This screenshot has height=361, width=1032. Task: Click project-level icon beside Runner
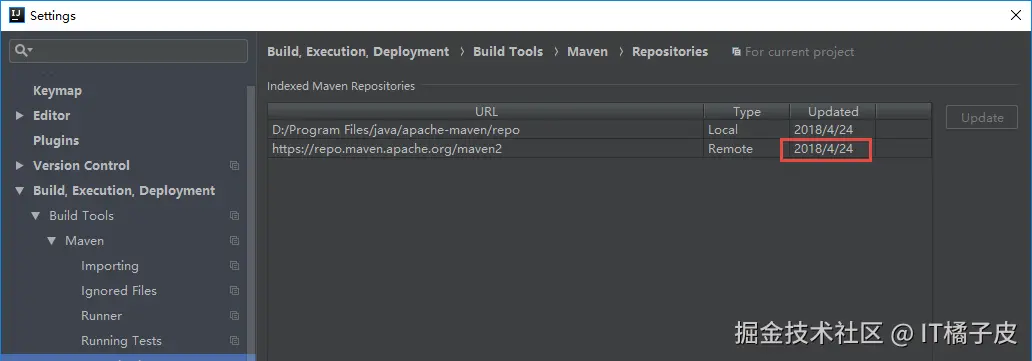pos(234,316)
